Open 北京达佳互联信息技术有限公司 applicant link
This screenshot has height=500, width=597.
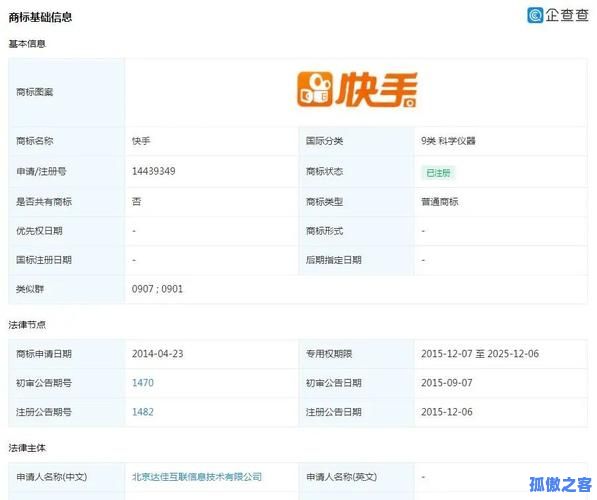[x=197, y=477]
